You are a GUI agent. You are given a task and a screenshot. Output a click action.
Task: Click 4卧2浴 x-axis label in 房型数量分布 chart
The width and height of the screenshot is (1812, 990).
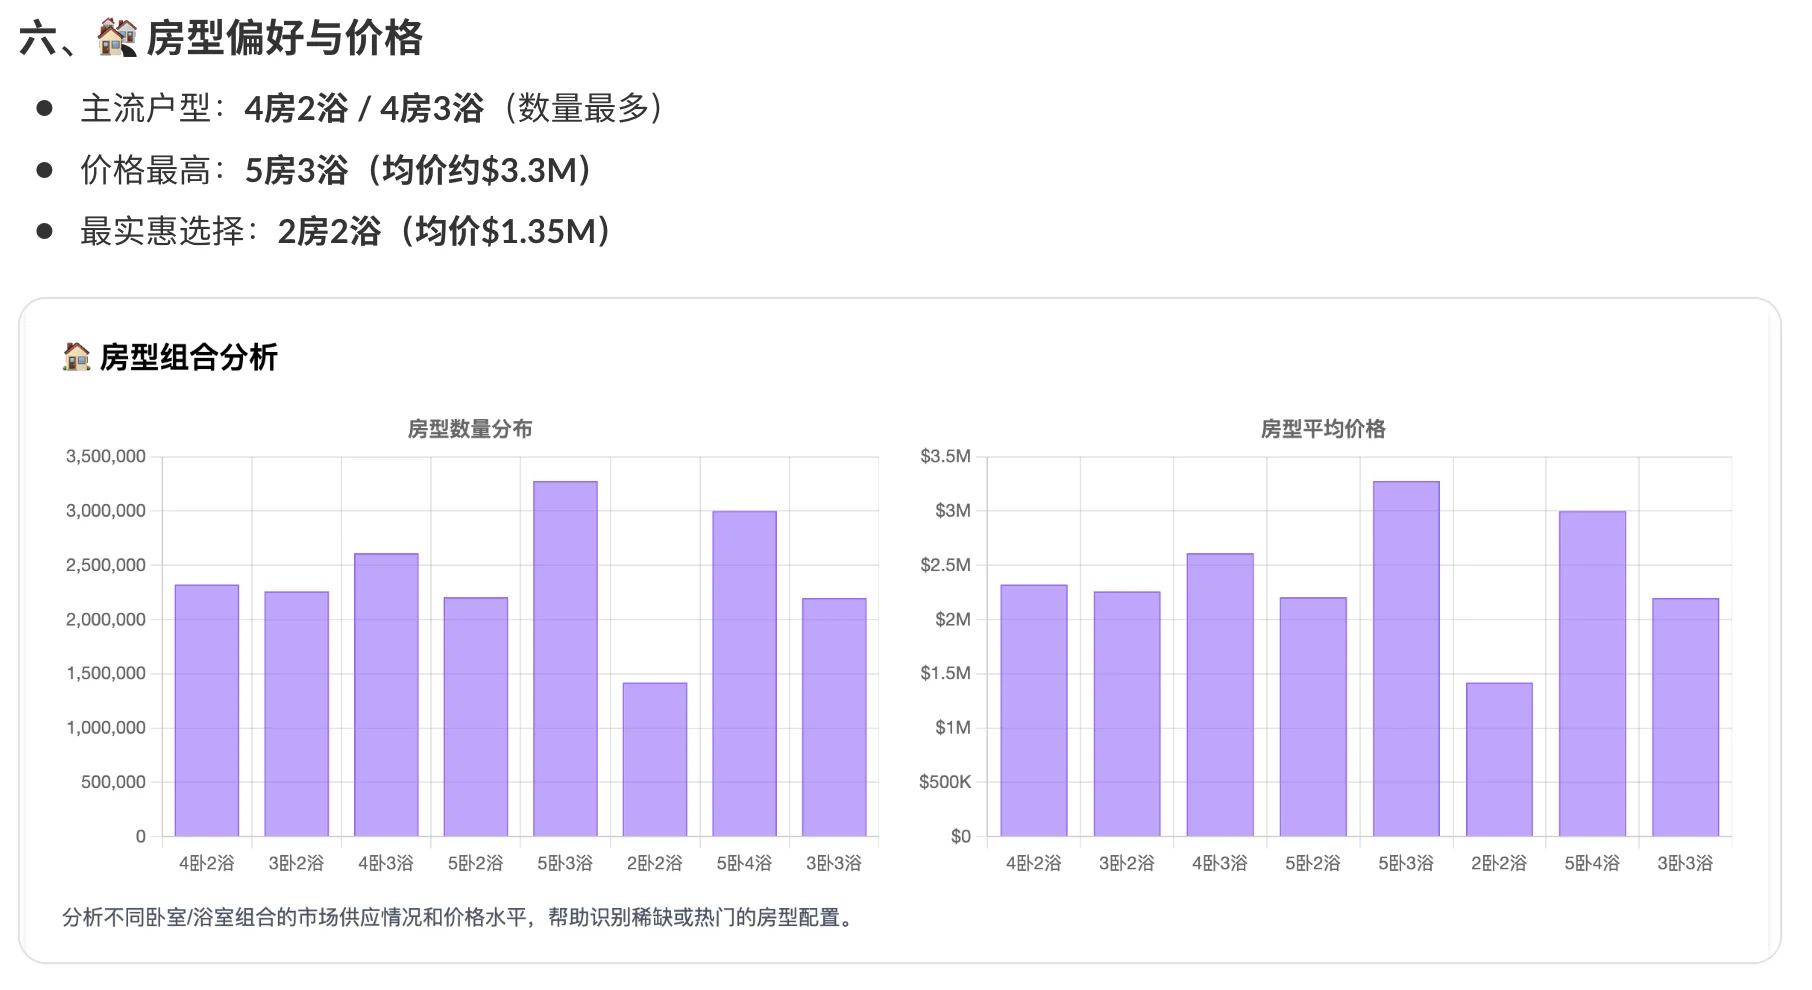click(x=207, y=863)
